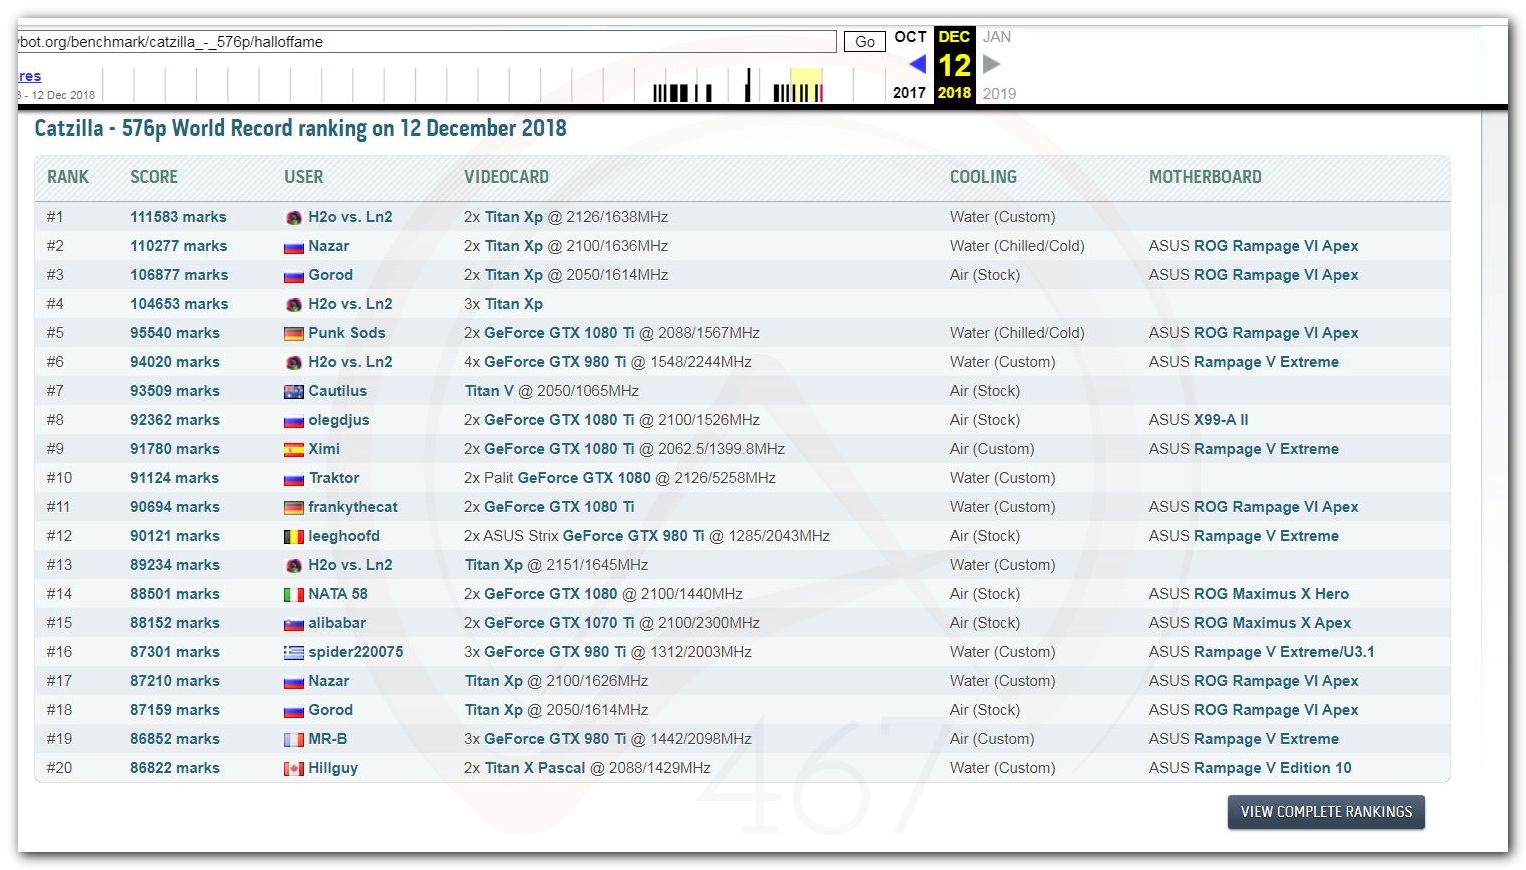
Task: Click the MOTHERBOARD column header
Action: point(1205,177)
